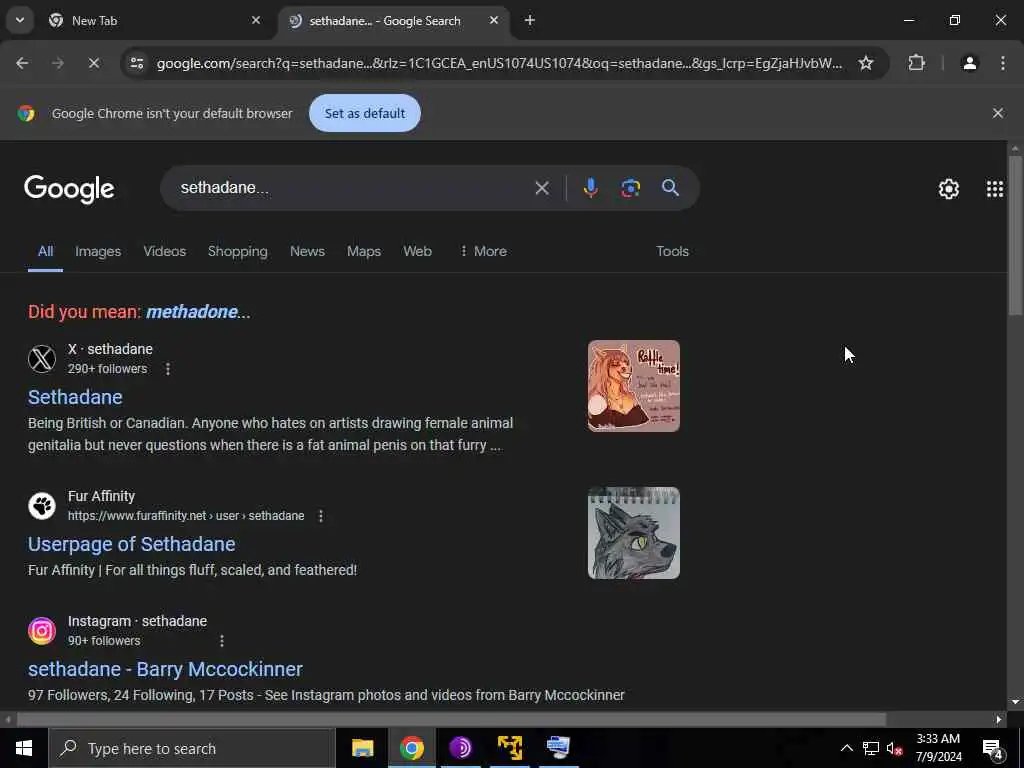Click the X site favicon
1024x768 pixels.
42,359
